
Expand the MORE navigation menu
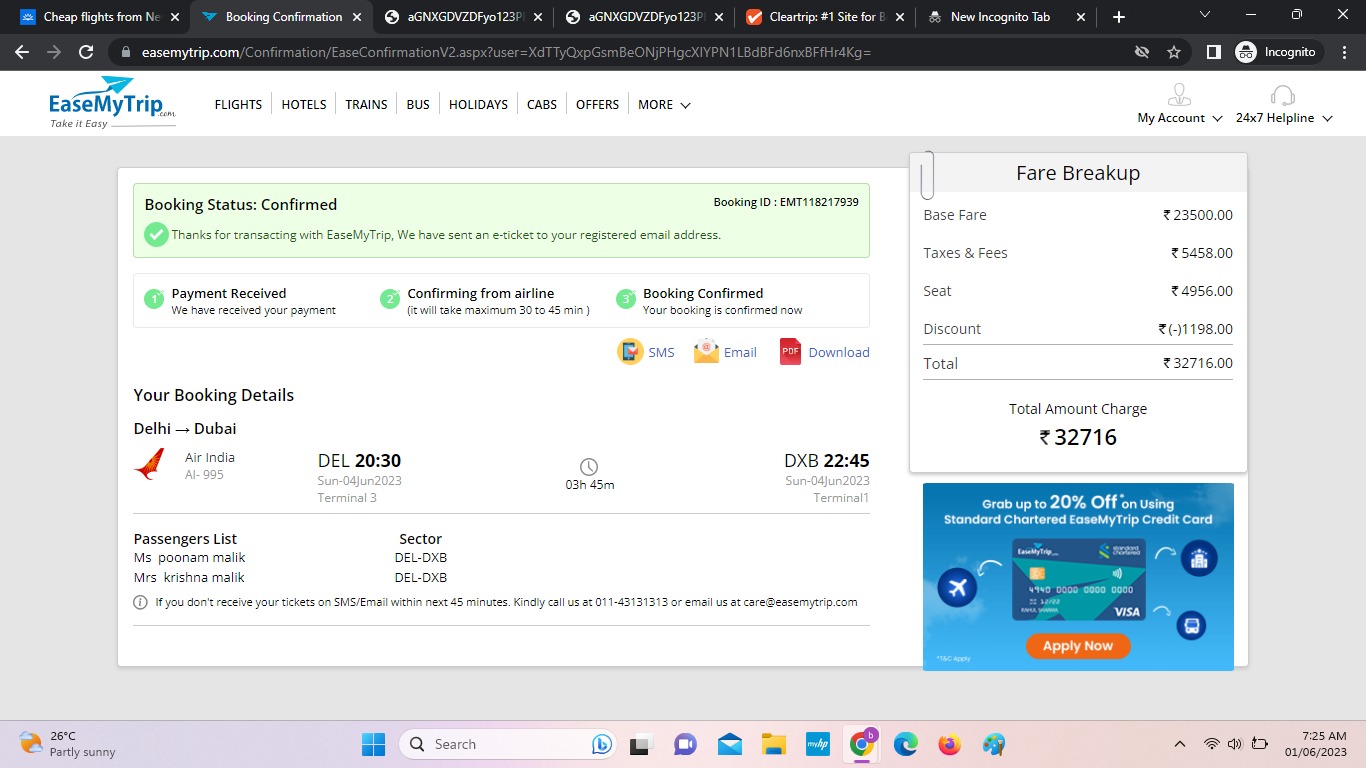click(664, 105)
